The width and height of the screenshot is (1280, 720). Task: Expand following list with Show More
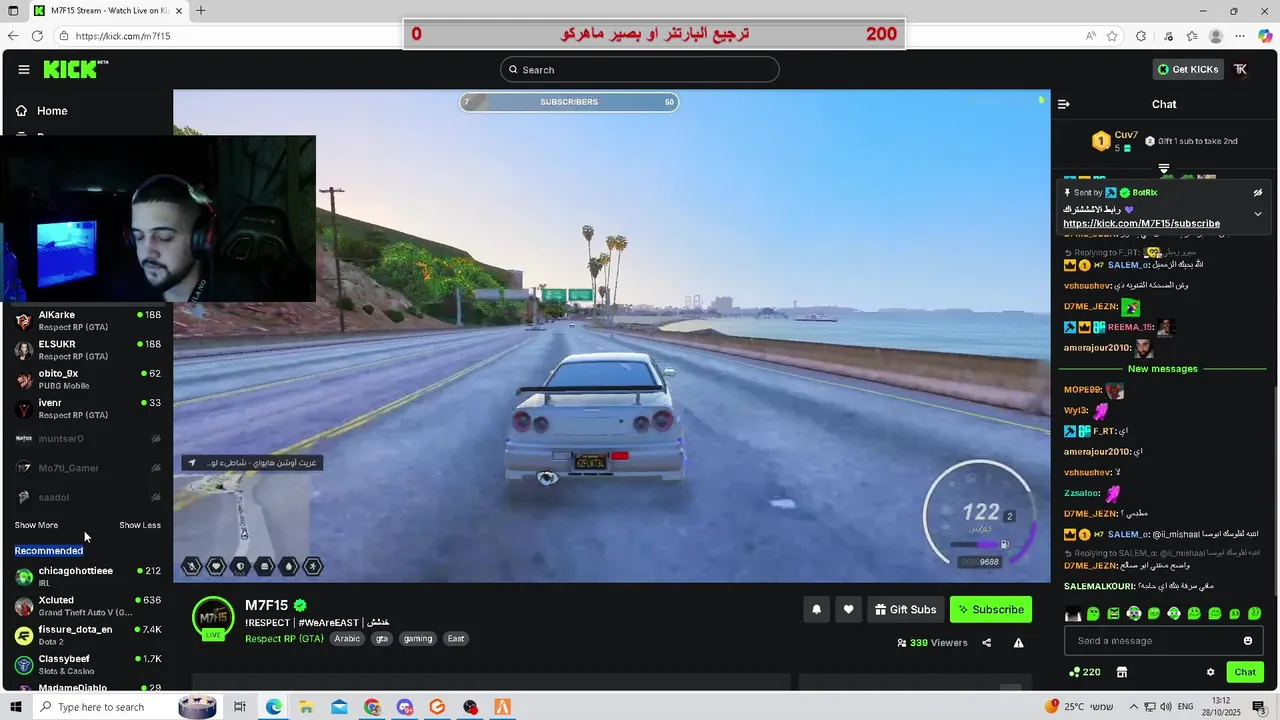36,525
